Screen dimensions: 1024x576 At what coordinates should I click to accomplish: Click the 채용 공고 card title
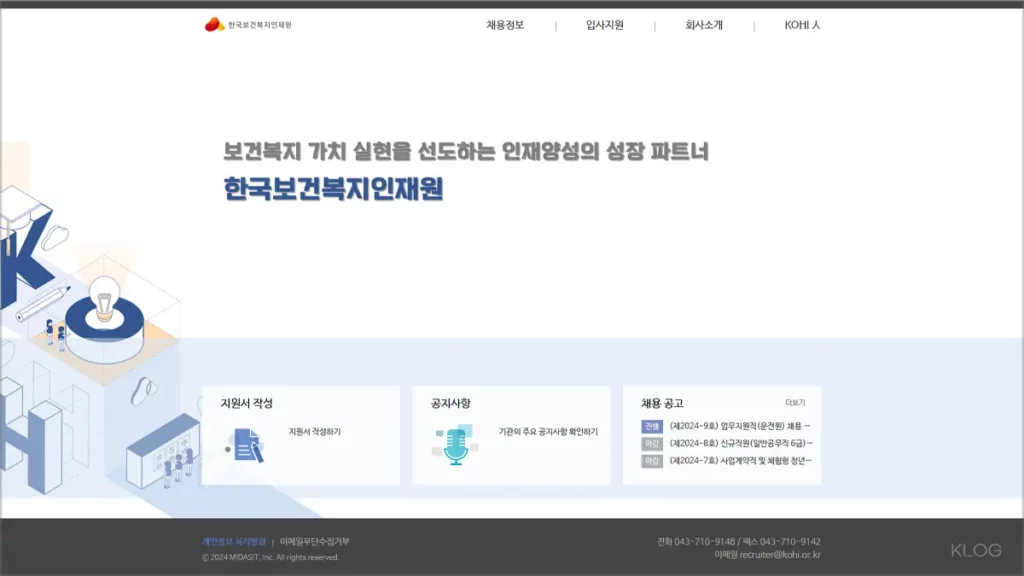point(662,403)
